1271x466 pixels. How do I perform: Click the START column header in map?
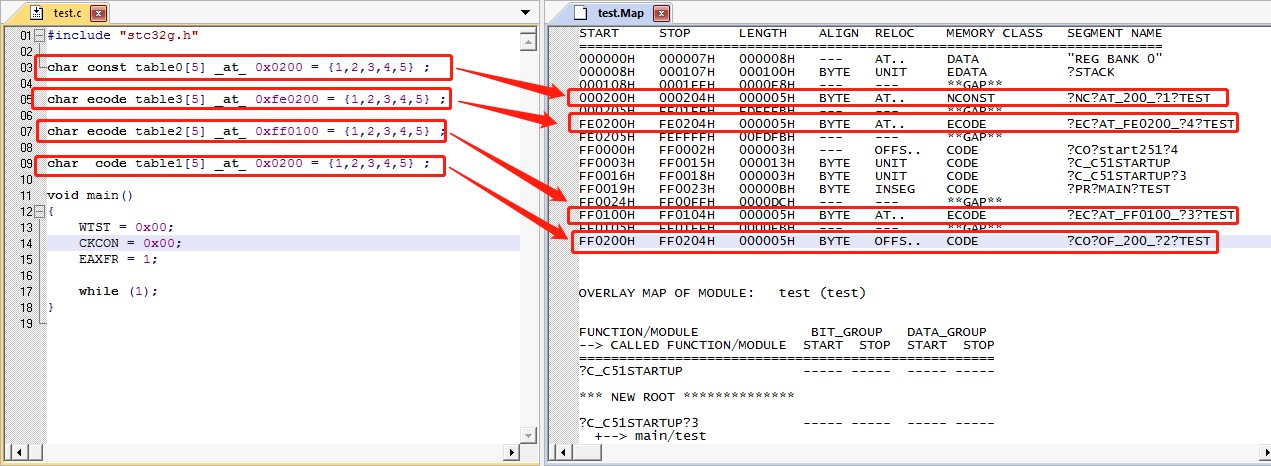pos(599,33)
